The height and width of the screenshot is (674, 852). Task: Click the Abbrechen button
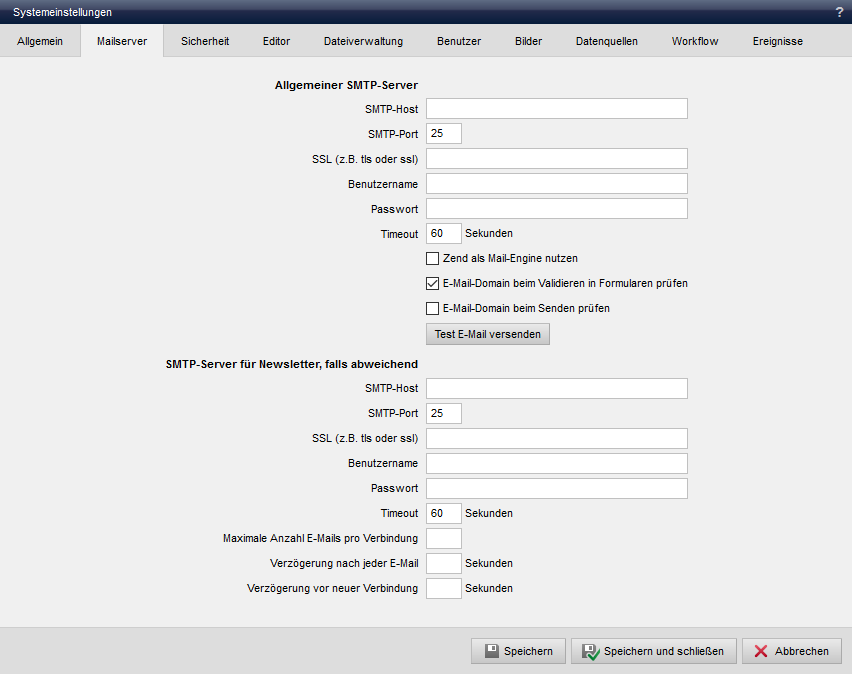(x=792, y=651)
